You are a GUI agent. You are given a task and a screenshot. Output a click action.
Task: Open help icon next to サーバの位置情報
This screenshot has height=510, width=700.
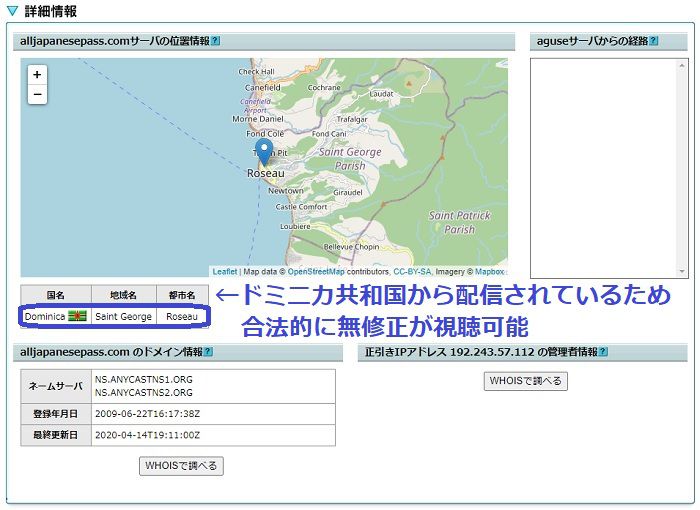point(215,41)
